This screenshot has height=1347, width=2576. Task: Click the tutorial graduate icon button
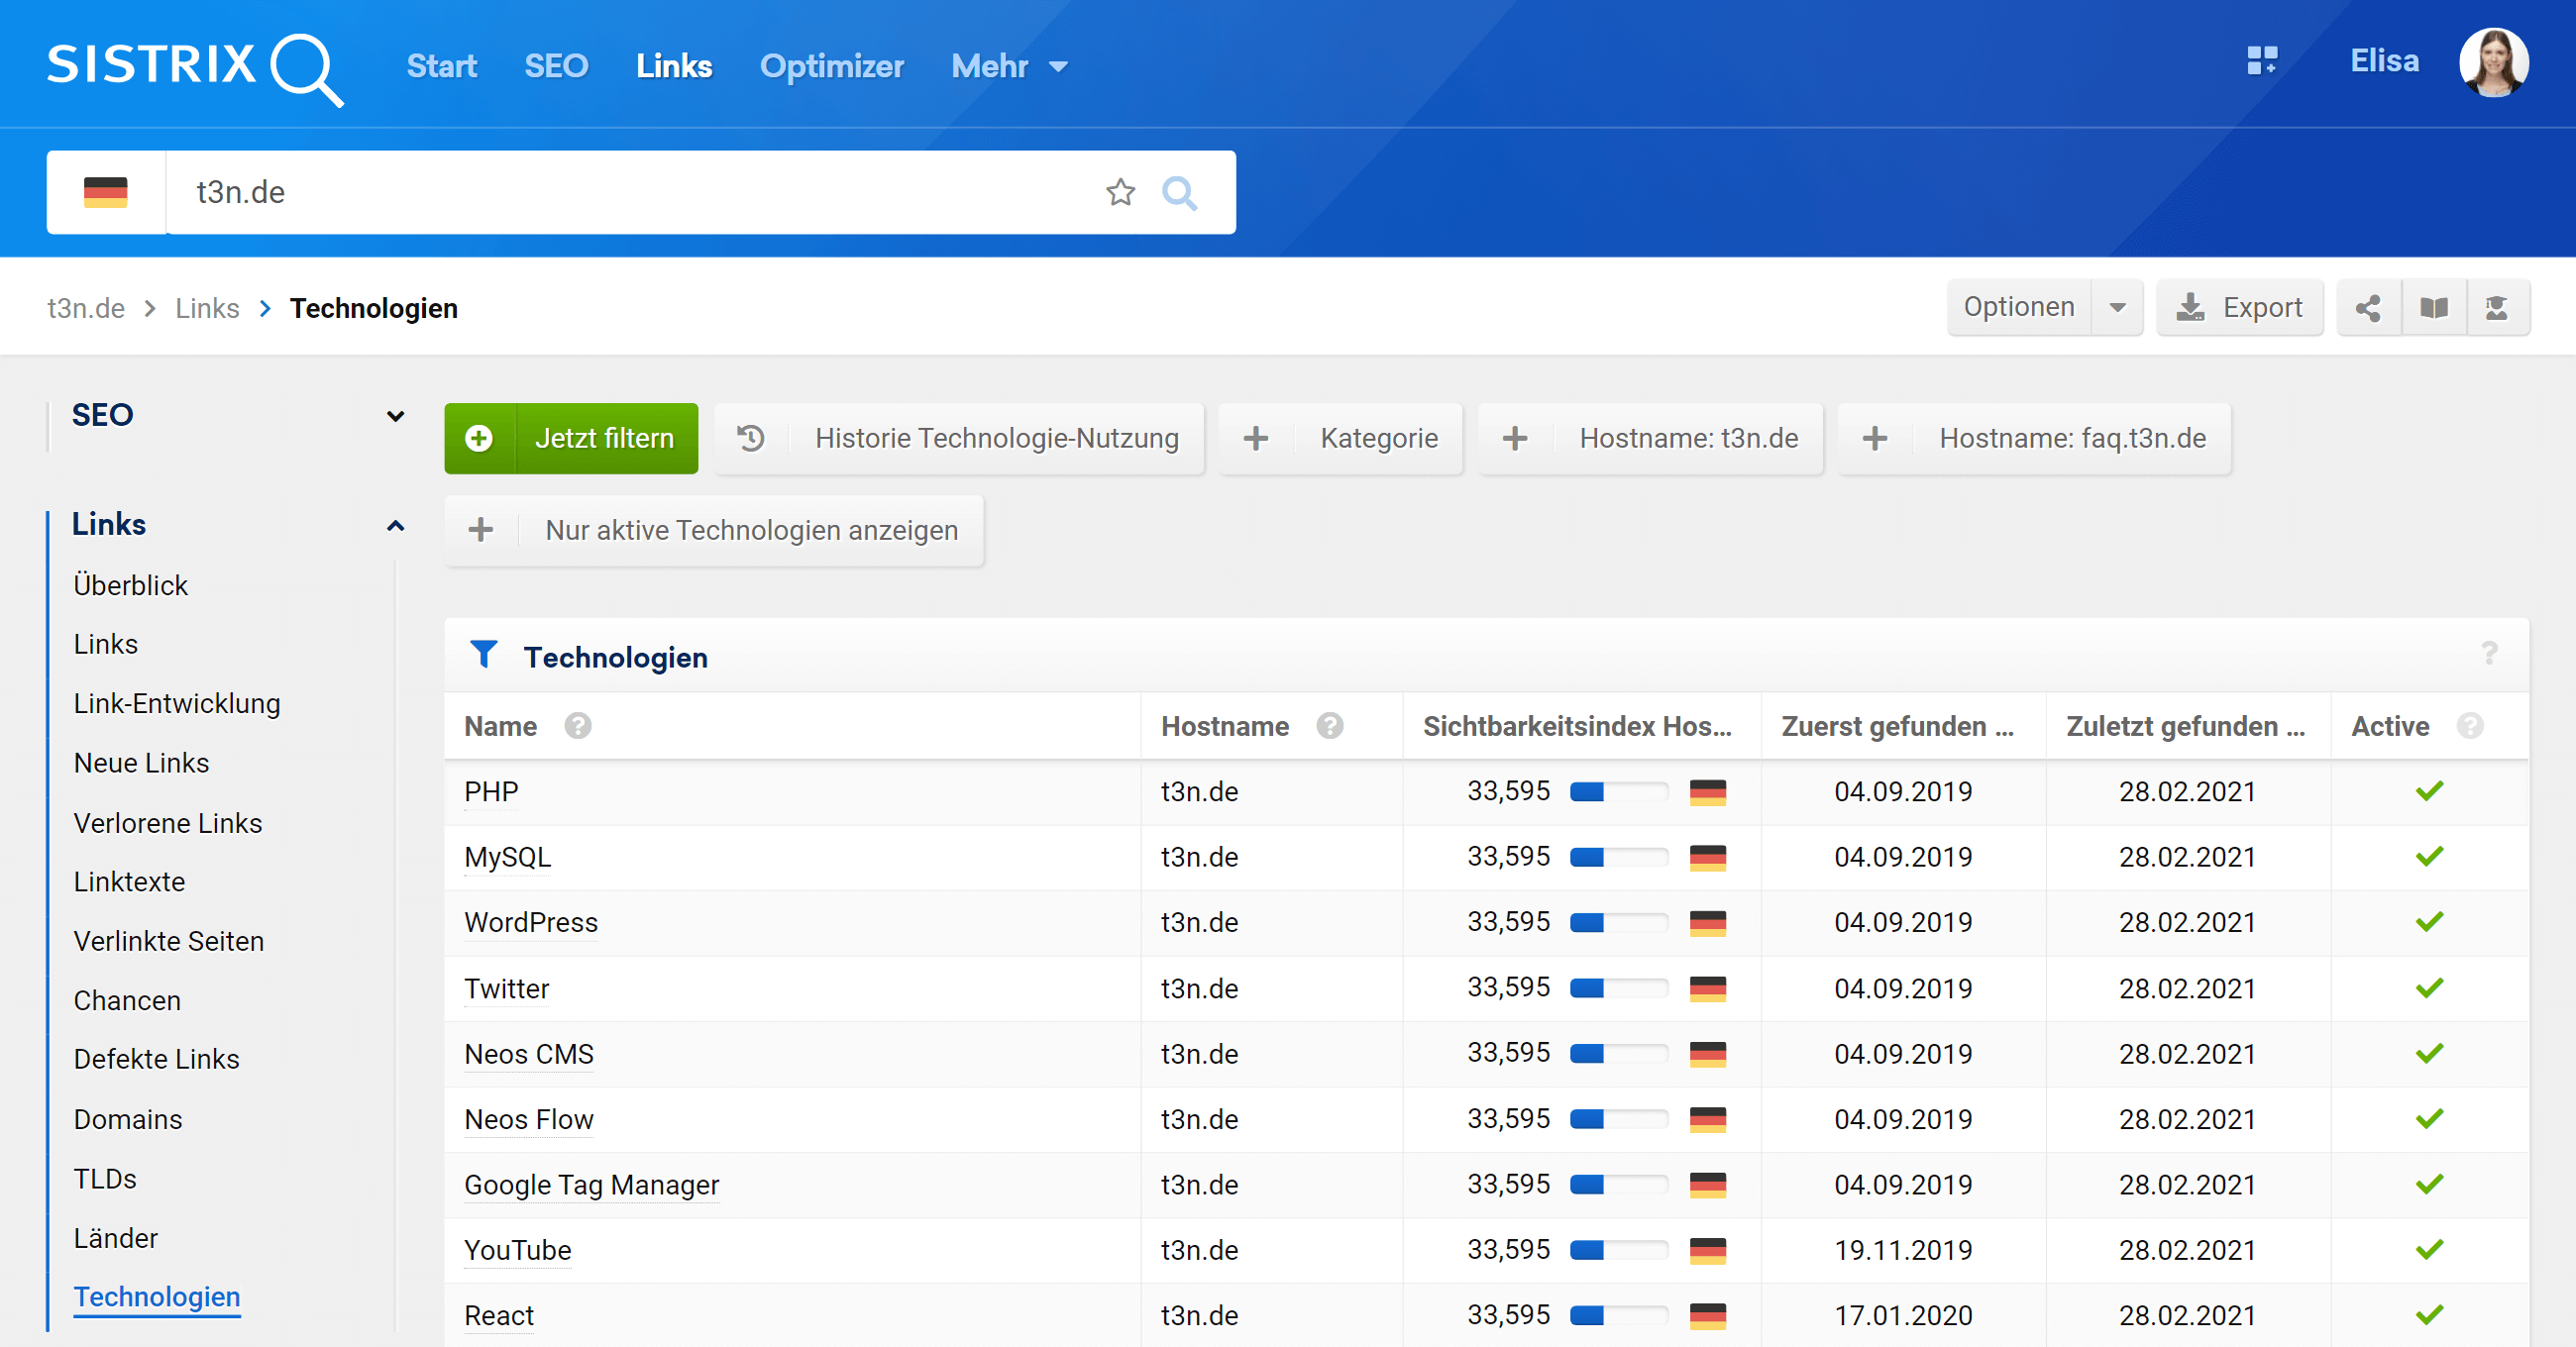pyautogui.click(x=2497, y=308)
